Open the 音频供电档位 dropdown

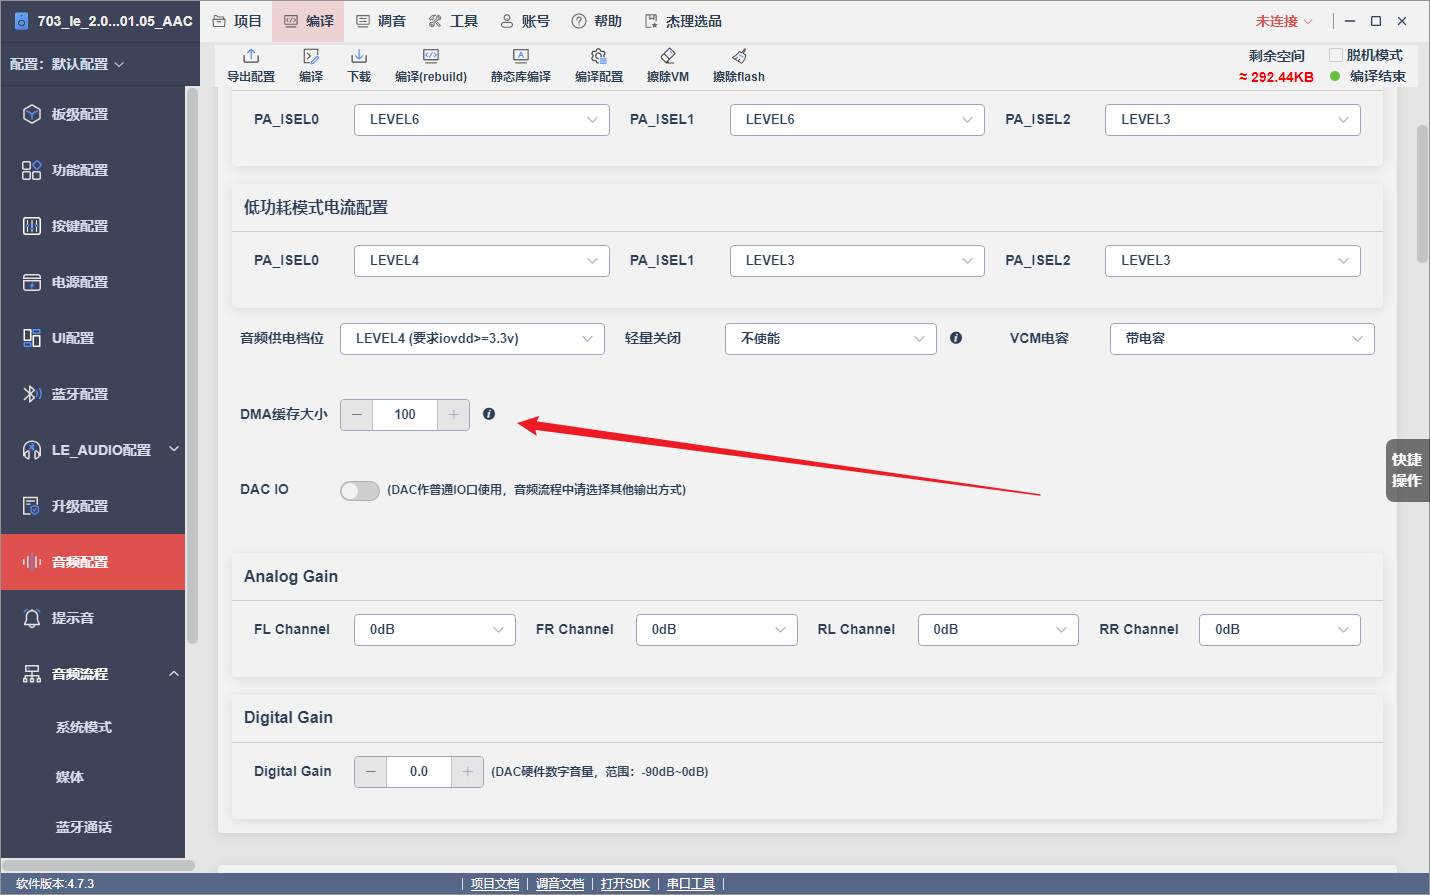click(472, 339)
